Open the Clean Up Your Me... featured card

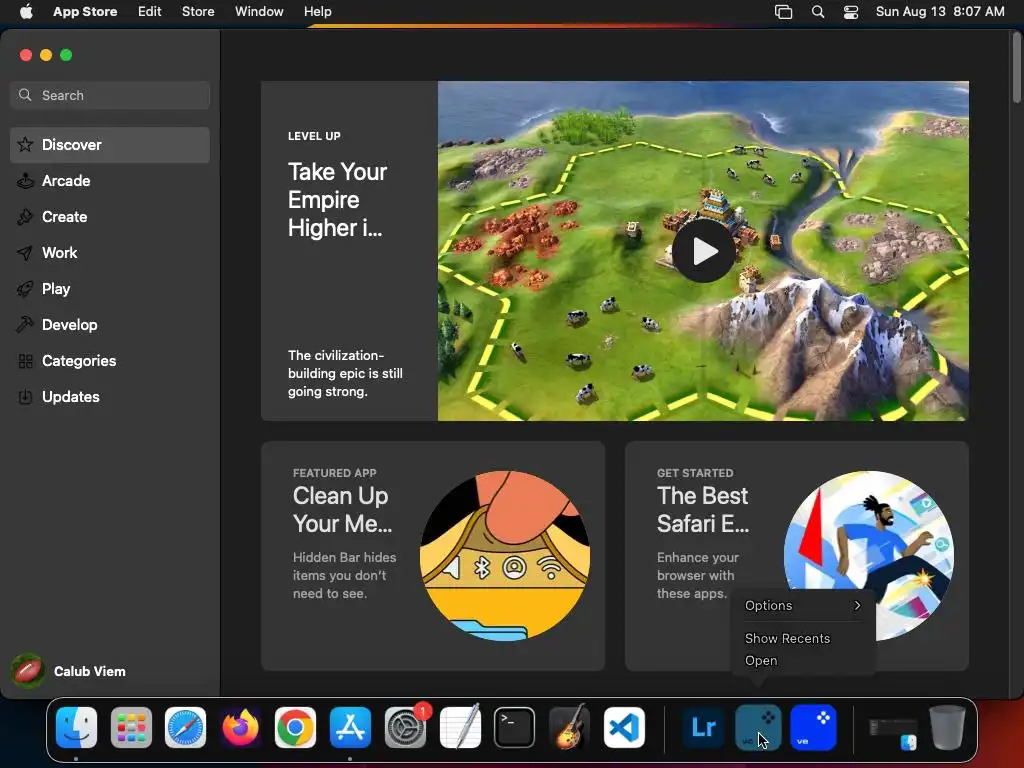pyautogui.click(x=433, y=556)
